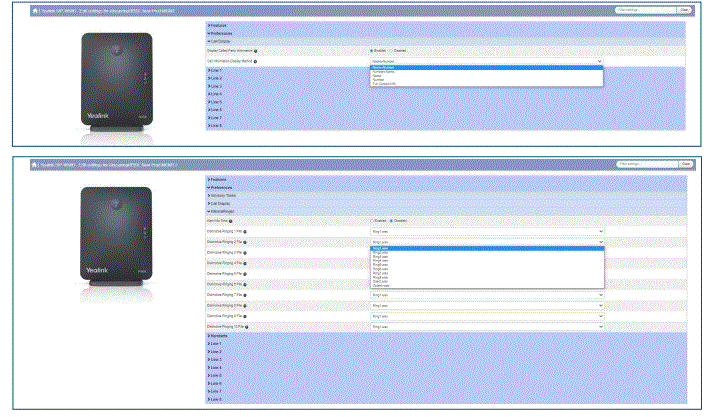712x417 pixels.
Task: Open the info icon beside Distinctive Ringing 6 File
Action: click(245, 284)
